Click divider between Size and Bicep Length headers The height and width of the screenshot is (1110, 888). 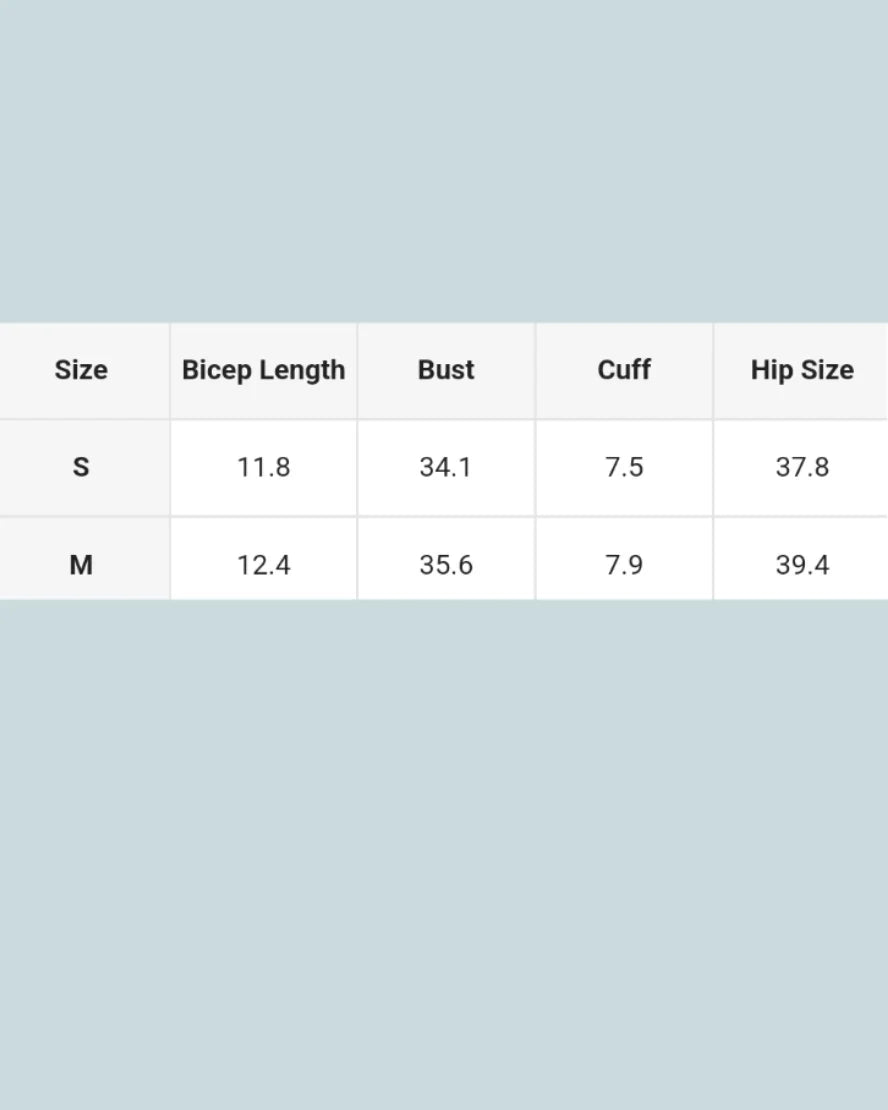click(170, 370)
